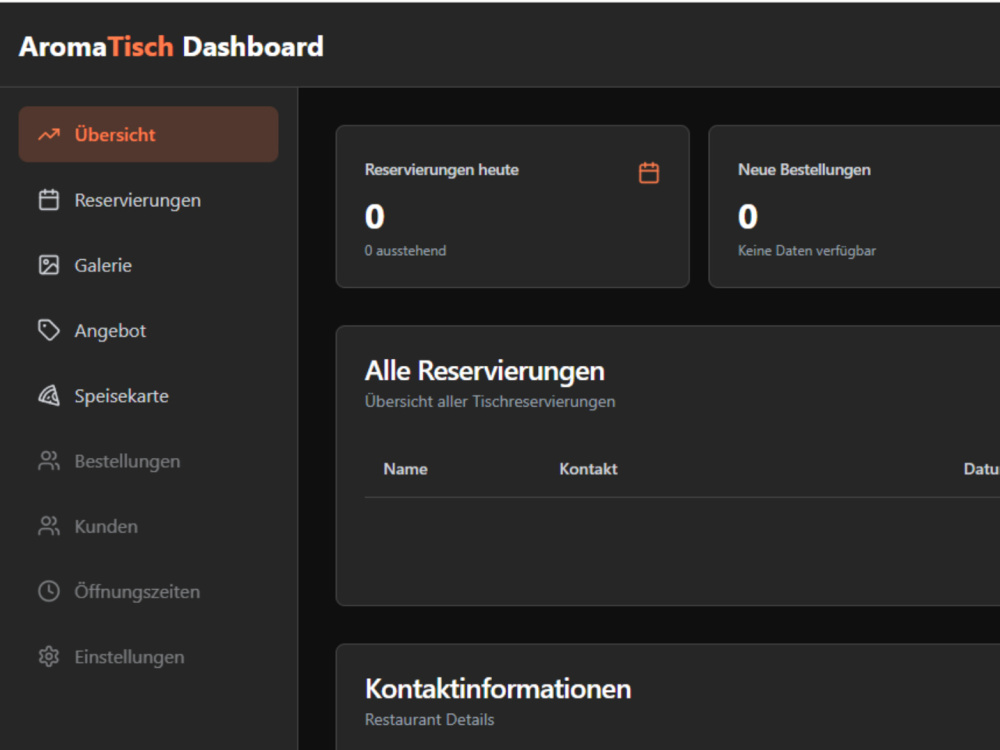
Task: Click the calendar icon beside Reservierungen
Action: tap(48, 200)
